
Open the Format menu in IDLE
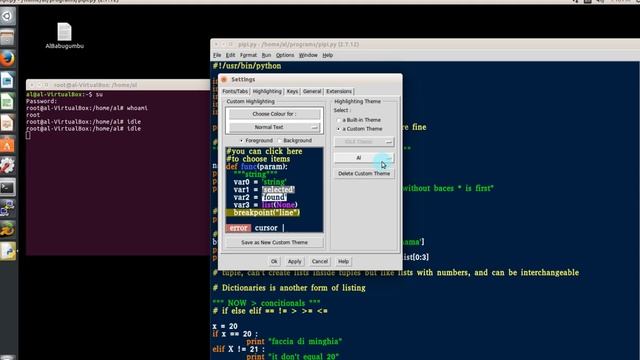tap(248, 55)
